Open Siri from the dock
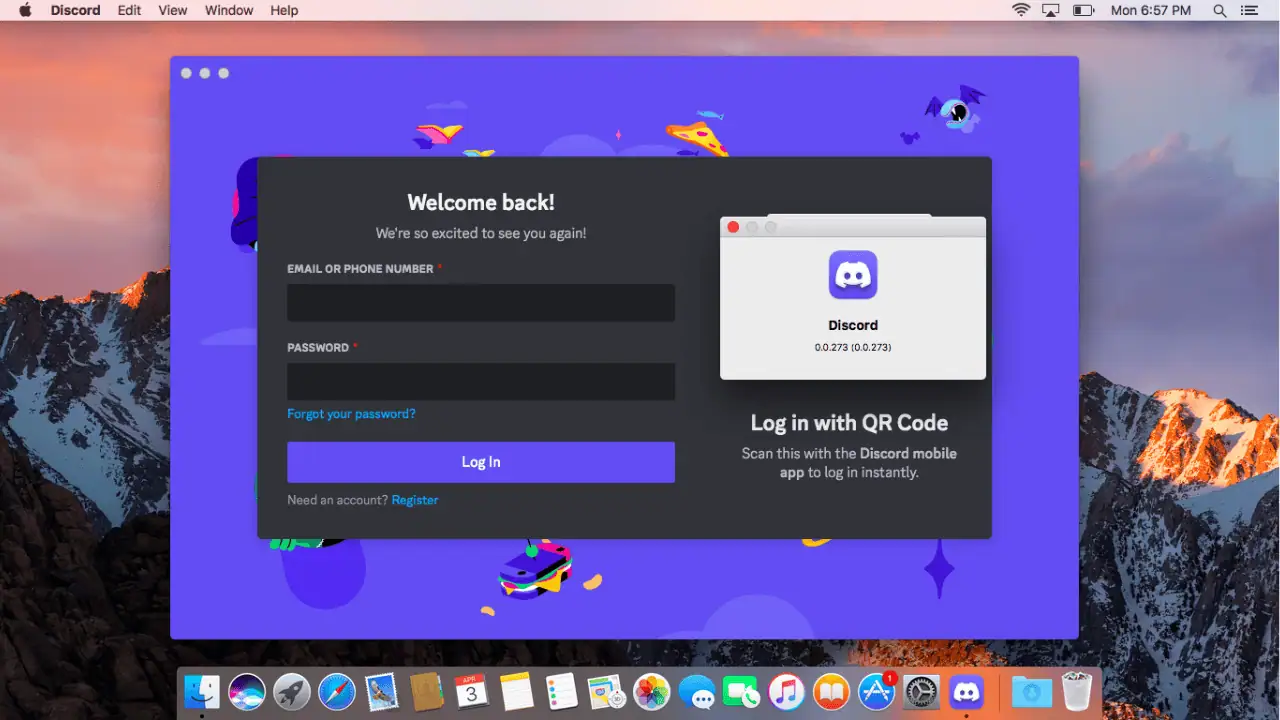 (x=246, y=691)
